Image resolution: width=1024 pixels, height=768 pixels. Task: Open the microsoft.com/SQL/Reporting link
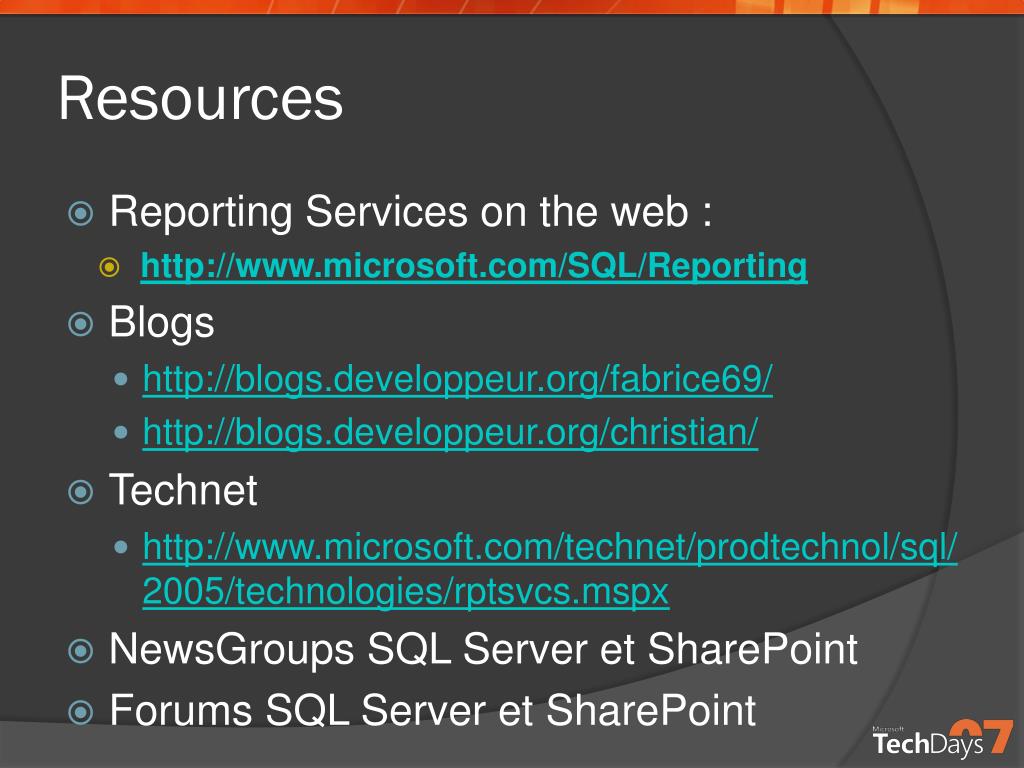(x=474, y=266)
